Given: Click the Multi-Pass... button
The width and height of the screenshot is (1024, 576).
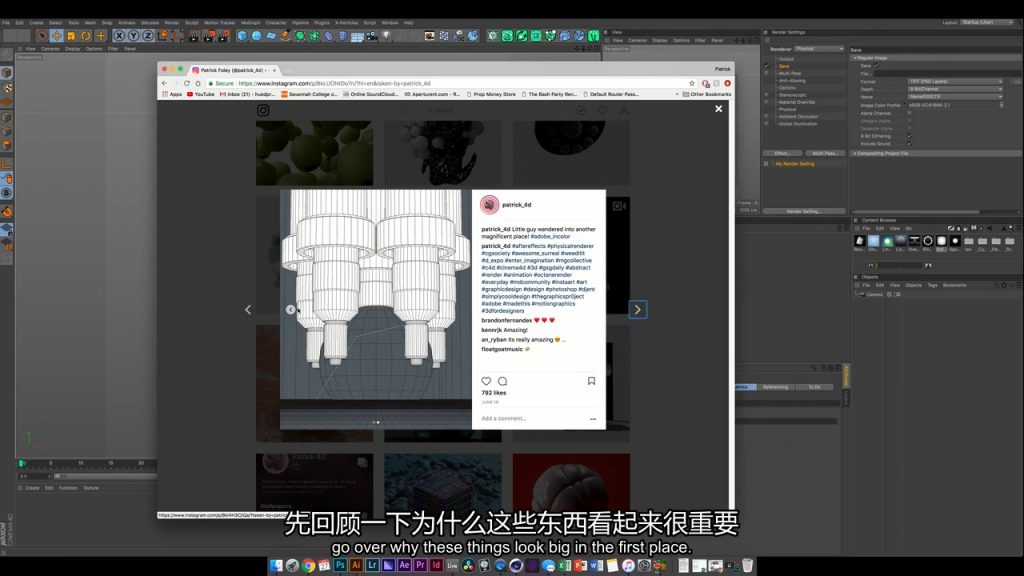Looking at the screenshot, I should pos(825,153).
